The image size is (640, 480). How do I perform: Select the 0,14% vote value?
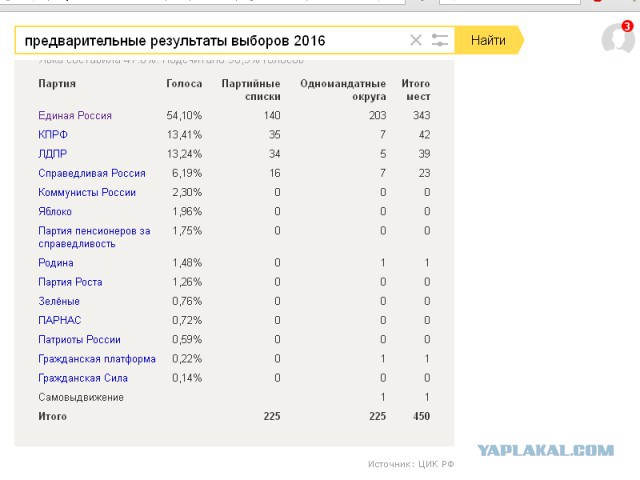point(187,378)
